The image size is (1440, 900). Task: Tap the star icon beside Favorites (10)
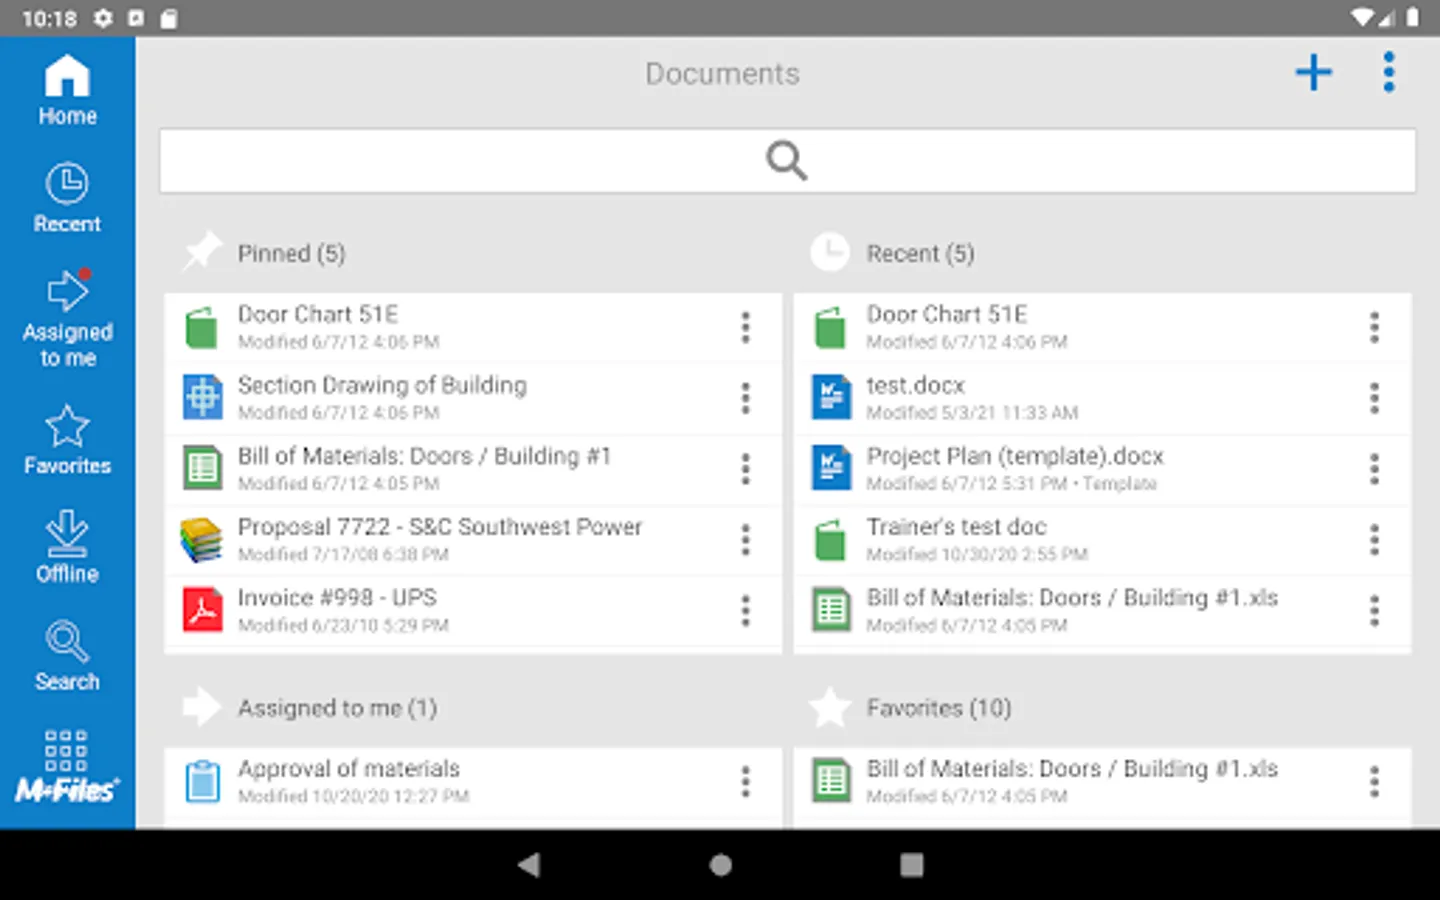[830, 707]
